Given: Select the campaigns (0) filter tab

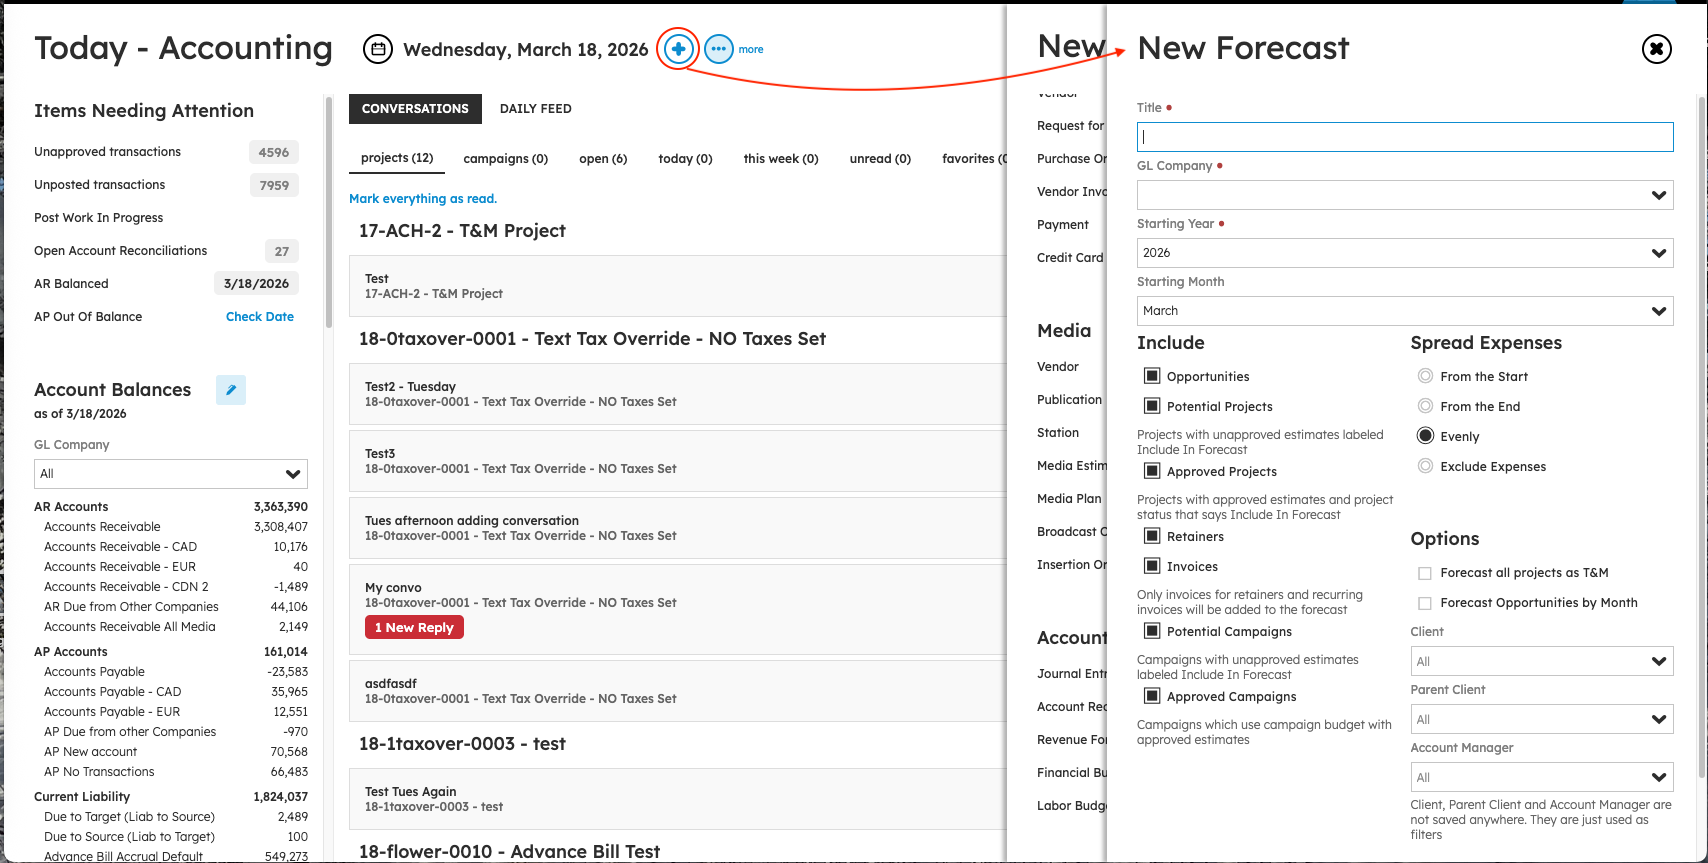Looking at the screenshot, I should [x=506, y=159].
